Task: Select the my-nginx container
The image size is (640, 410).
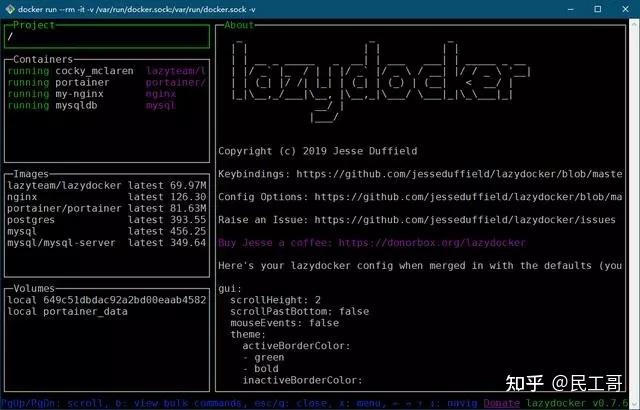Action: 107,94
